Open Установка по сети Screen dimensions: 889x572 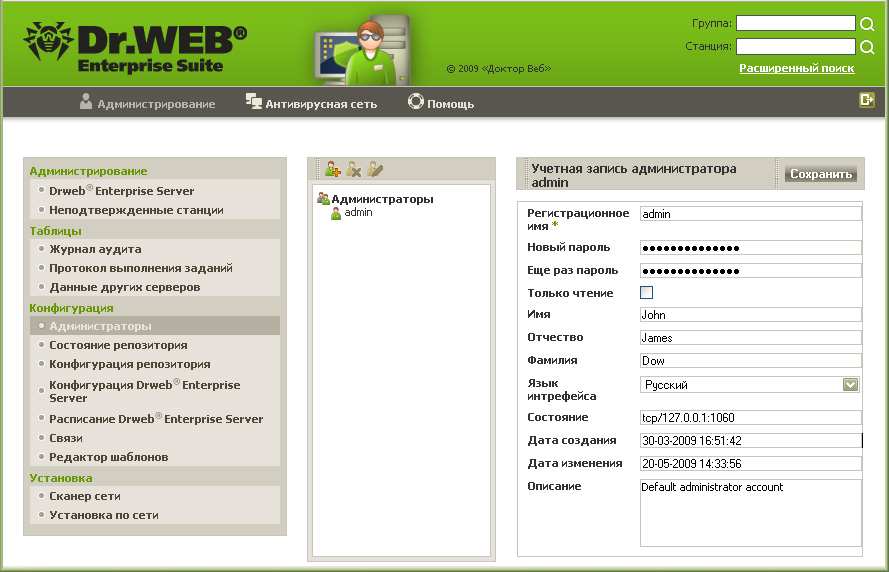pos(104,515)
